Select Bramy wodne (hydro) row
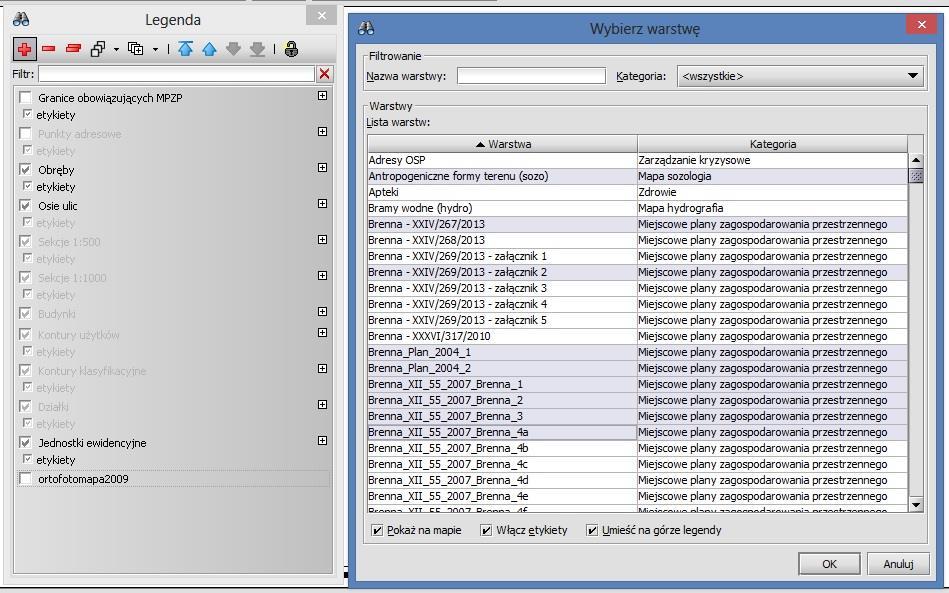The width and height of the screenshot is (949, 593). coord(637,208)
